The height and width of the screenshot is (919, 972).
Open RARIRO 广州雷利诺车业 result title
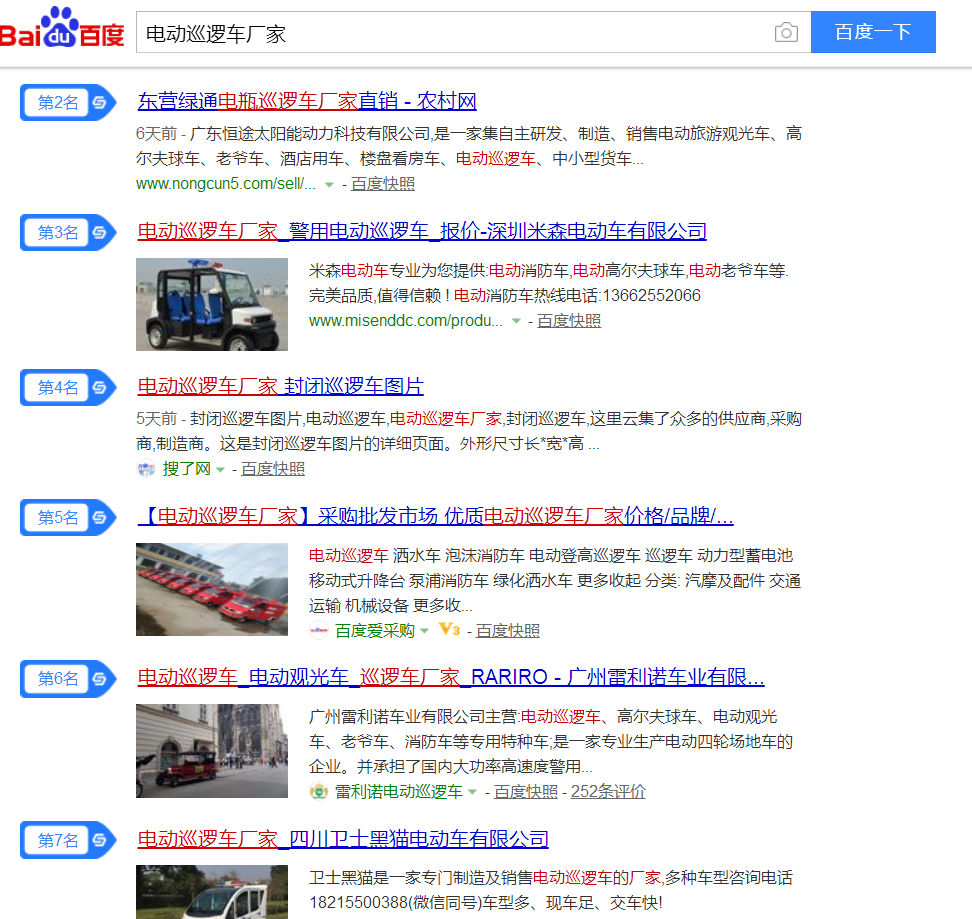pyautogui.click(x=451, y=677)
